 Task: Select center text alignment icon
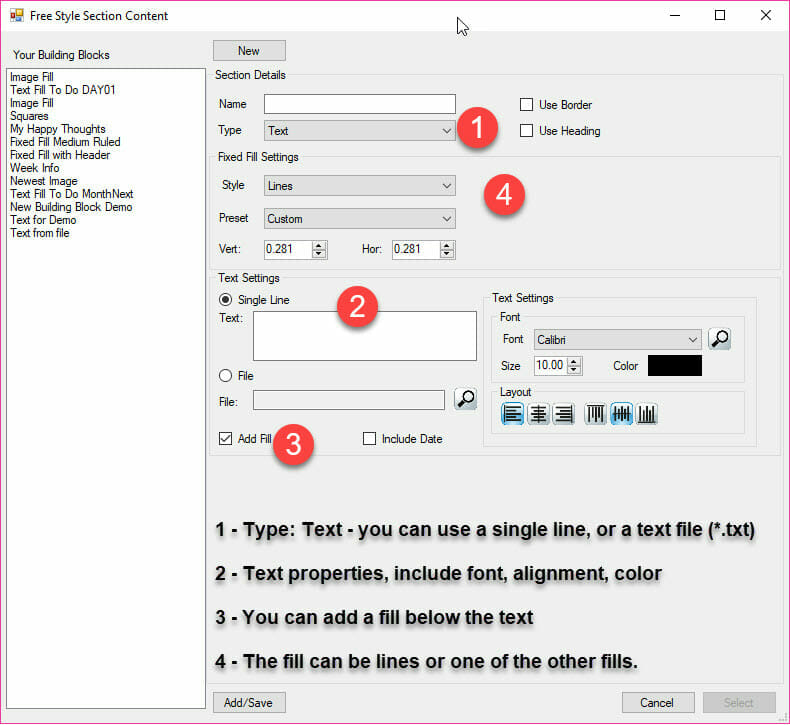pyautogui.click(x=538, y=414)
